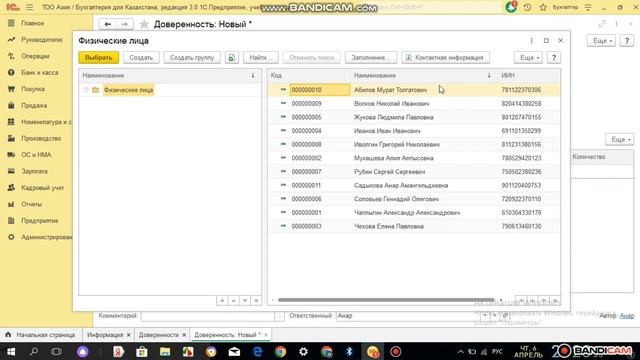Open Продажа section in sidebar
640x360 pixels.
point(34,105)
